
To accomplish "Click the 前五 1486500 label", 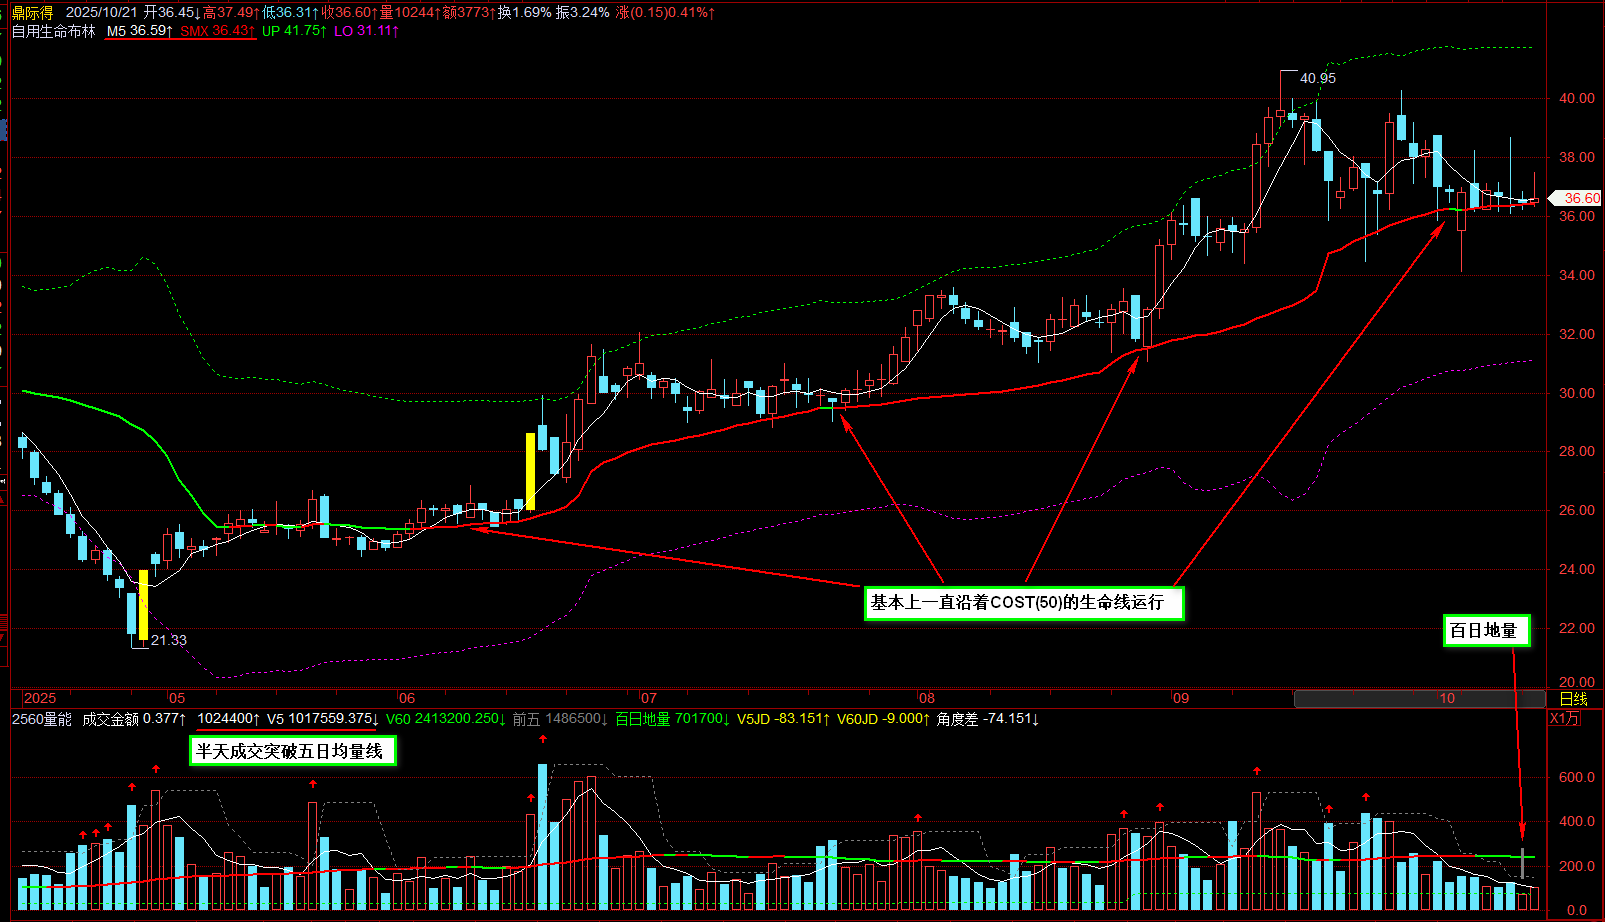I will (x=561, y=719).
